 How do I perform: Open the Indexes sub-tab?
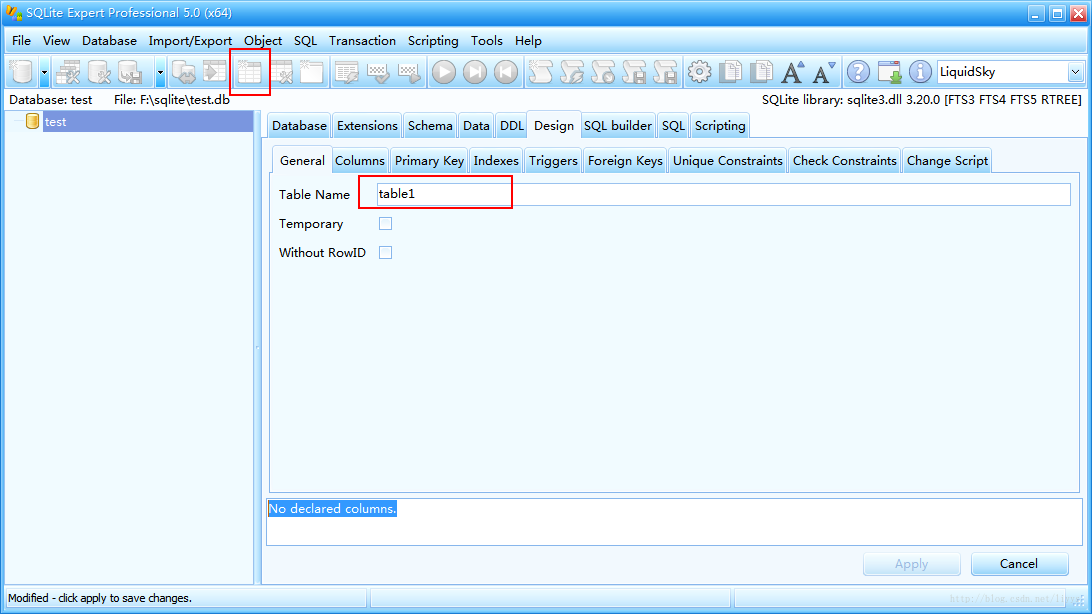(496, 160)
